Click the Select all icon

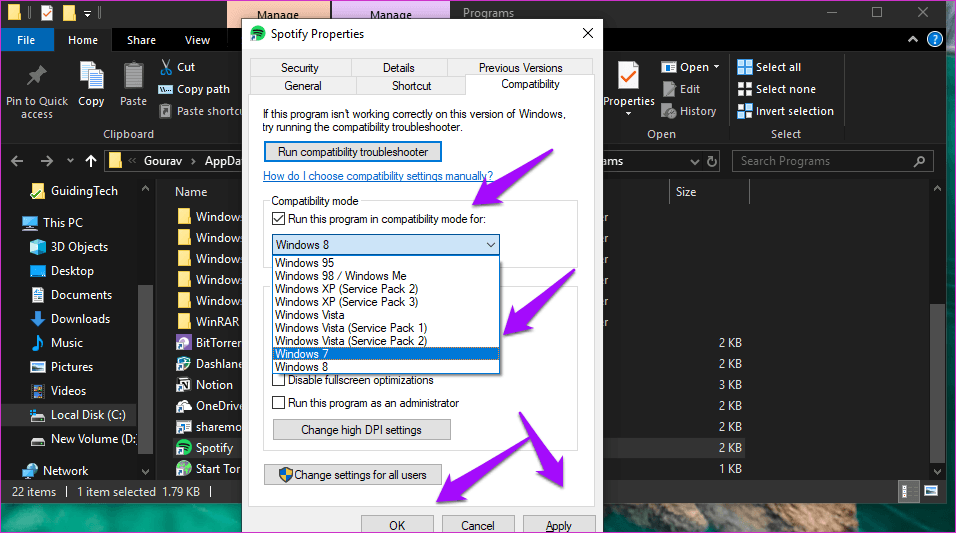(x=744, y=67)
